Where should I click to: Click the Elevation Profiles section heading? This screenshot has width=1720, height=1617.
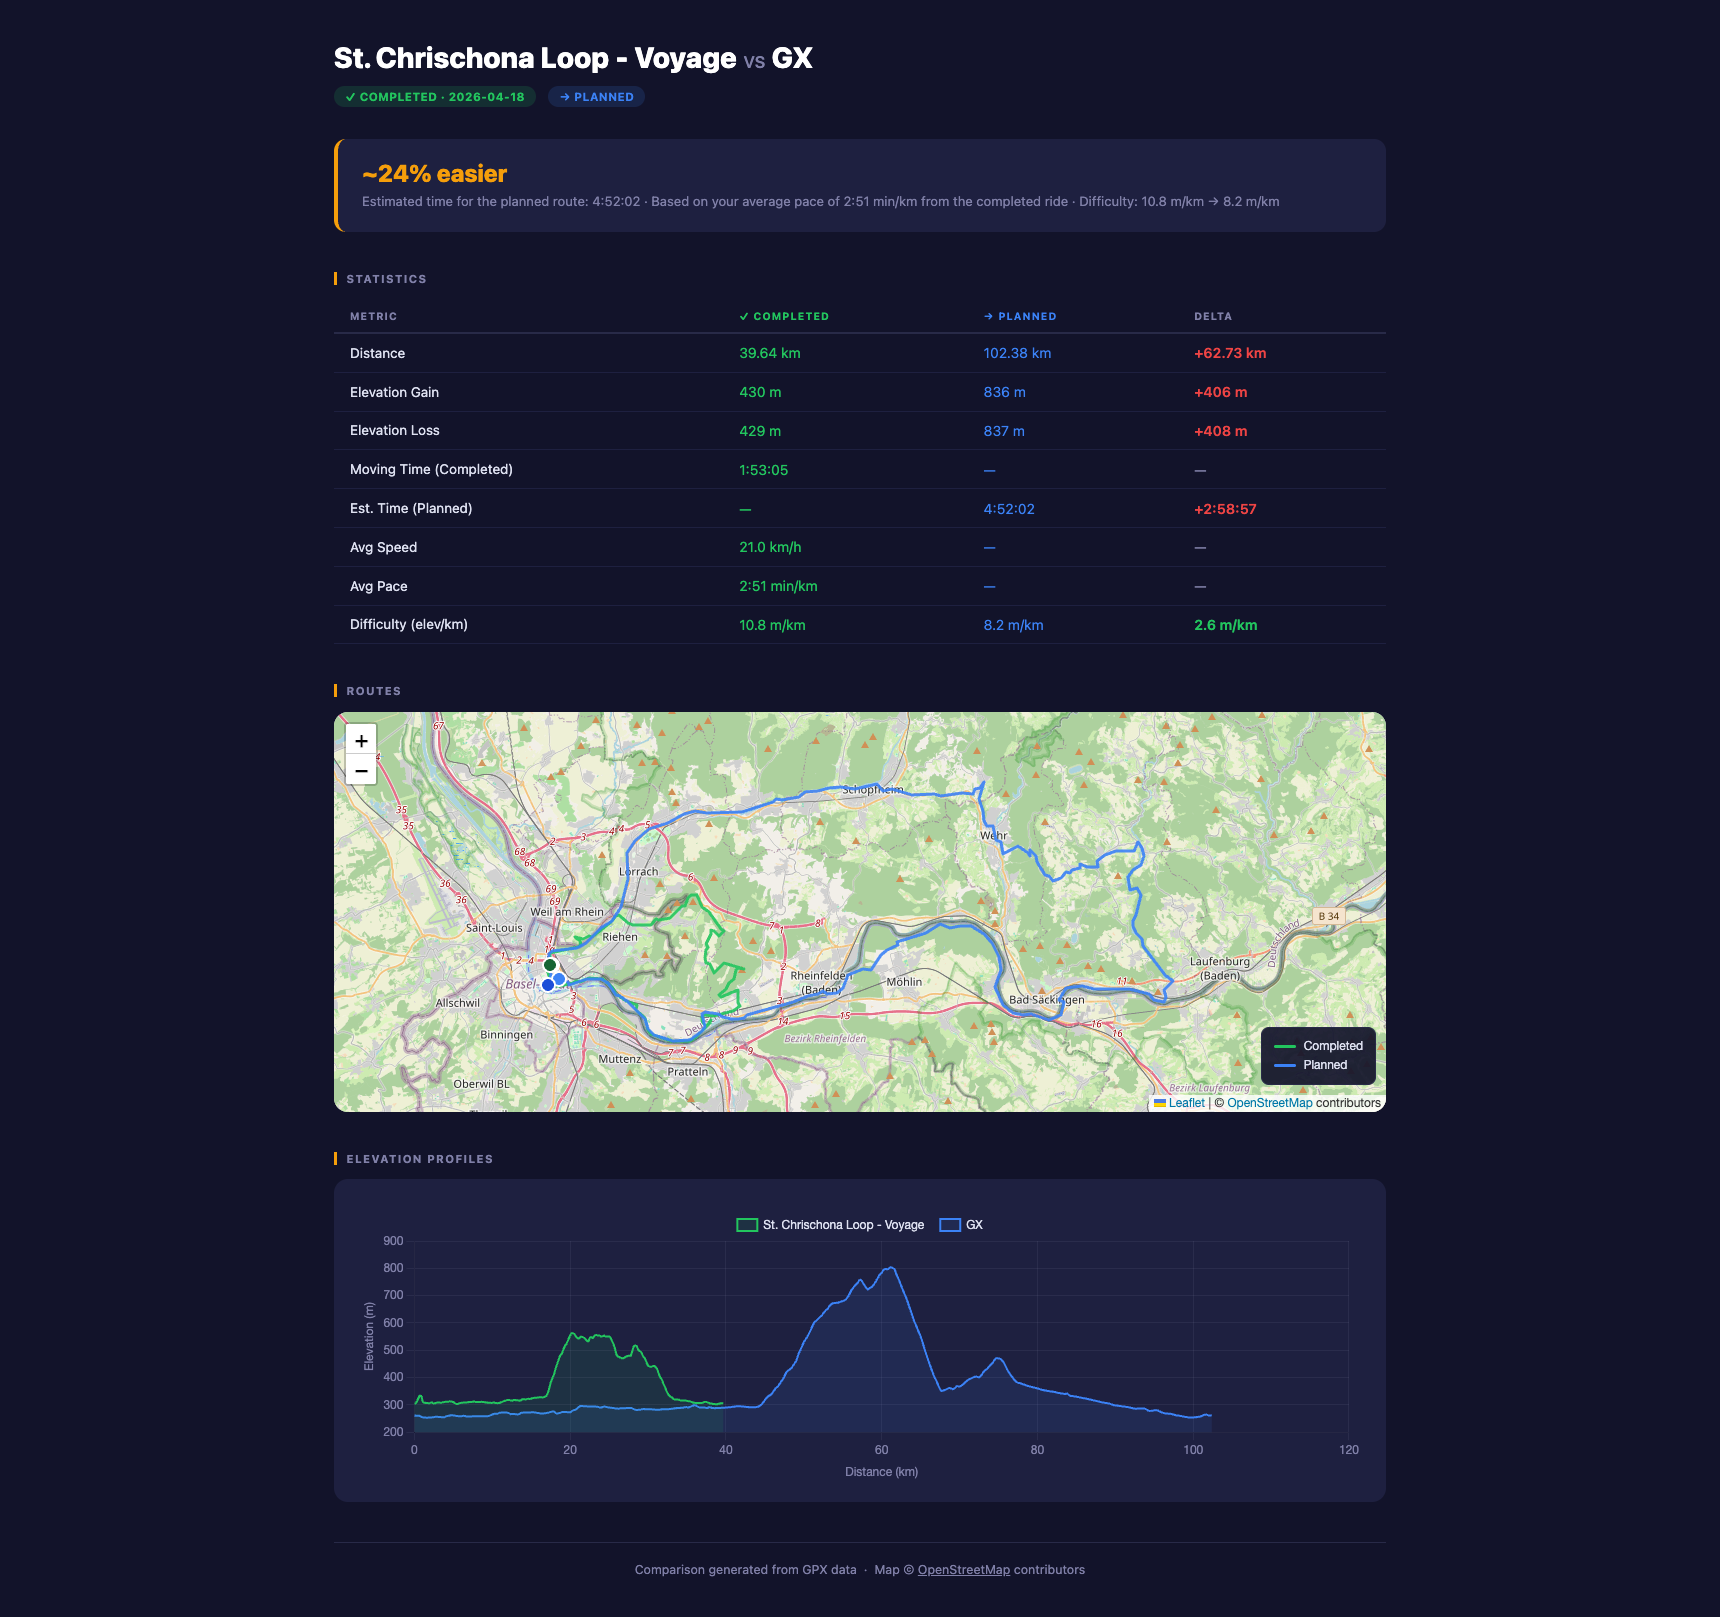click(419, 1159)
